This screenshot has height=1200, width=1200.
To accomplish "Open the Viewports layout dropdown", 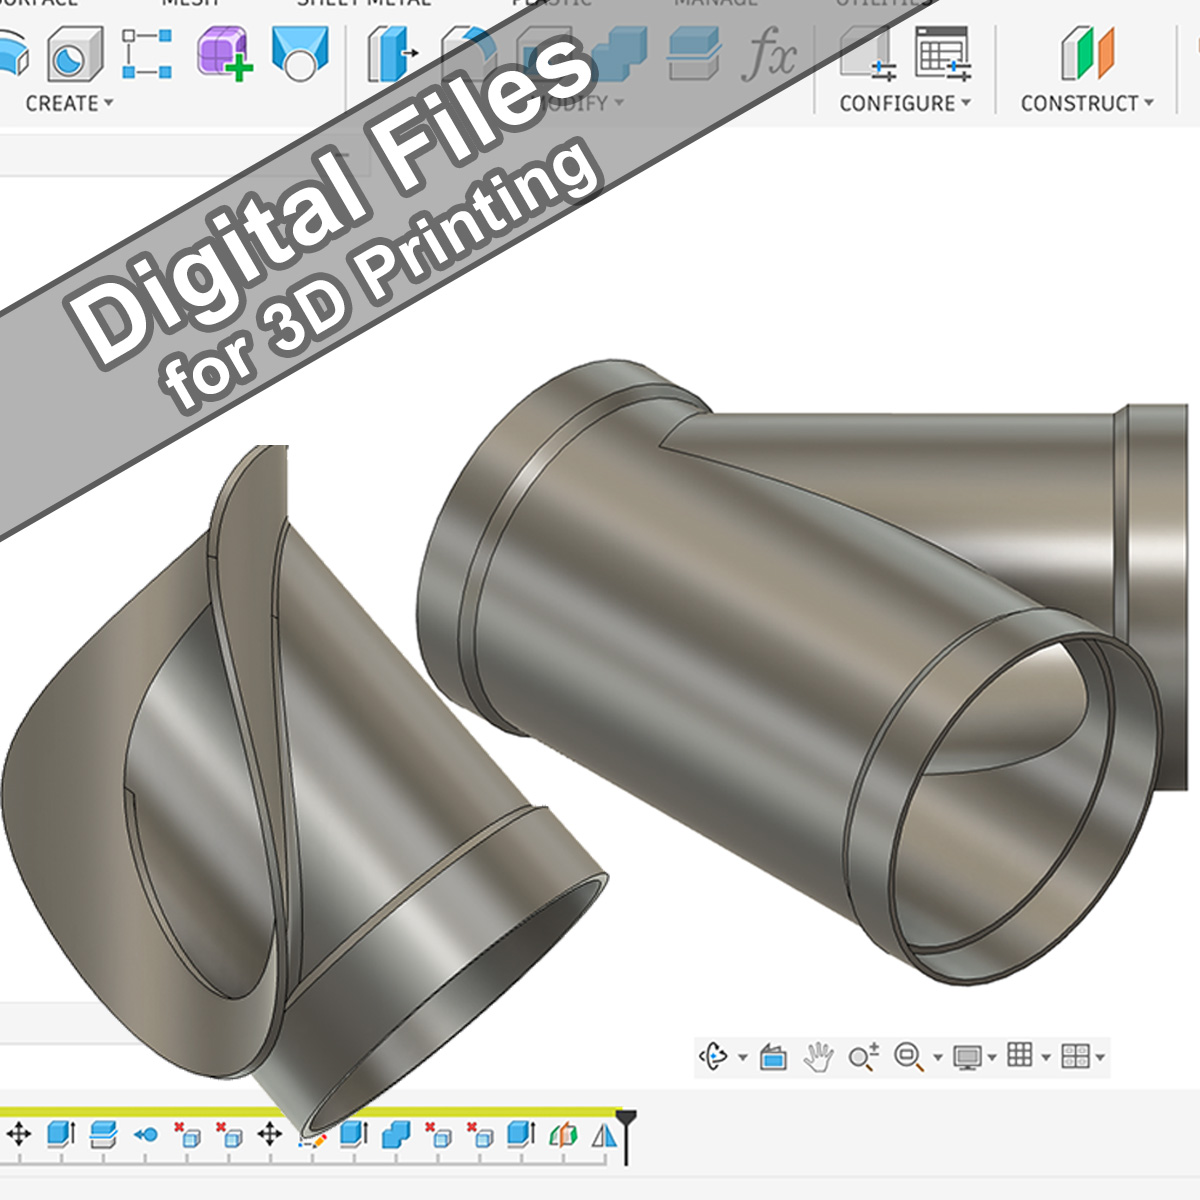I will tap(1083, 1057).
